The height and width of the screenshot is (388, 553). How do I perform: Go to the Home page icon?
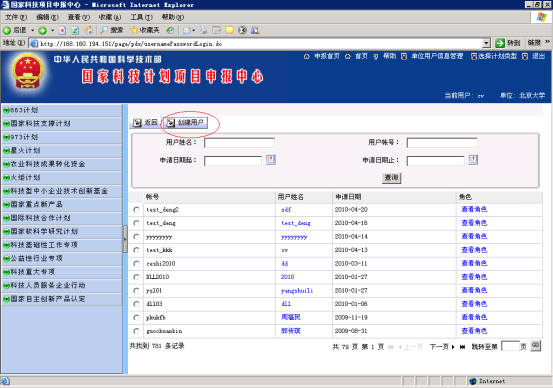coord(89,30)
